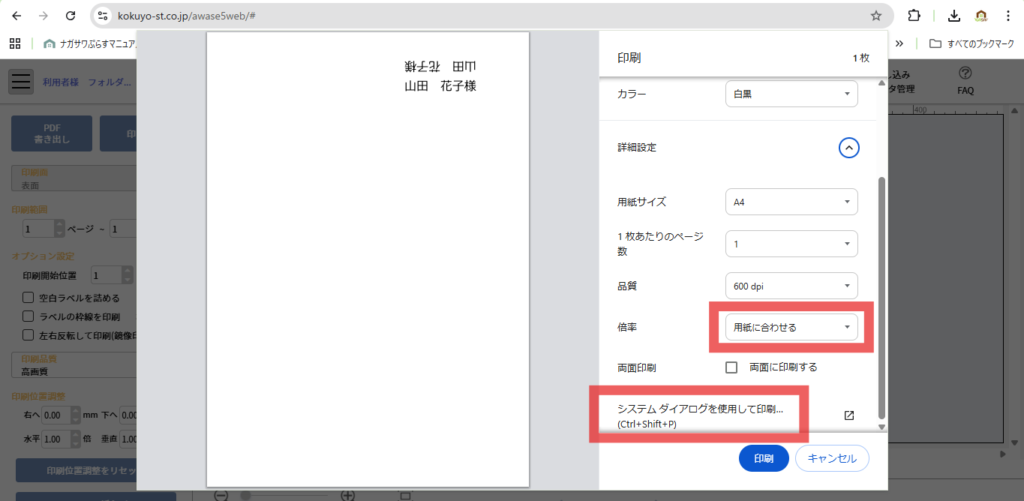Bookmark this page with the star icon
The image size is (1024, 501).
tap(876, 16)
